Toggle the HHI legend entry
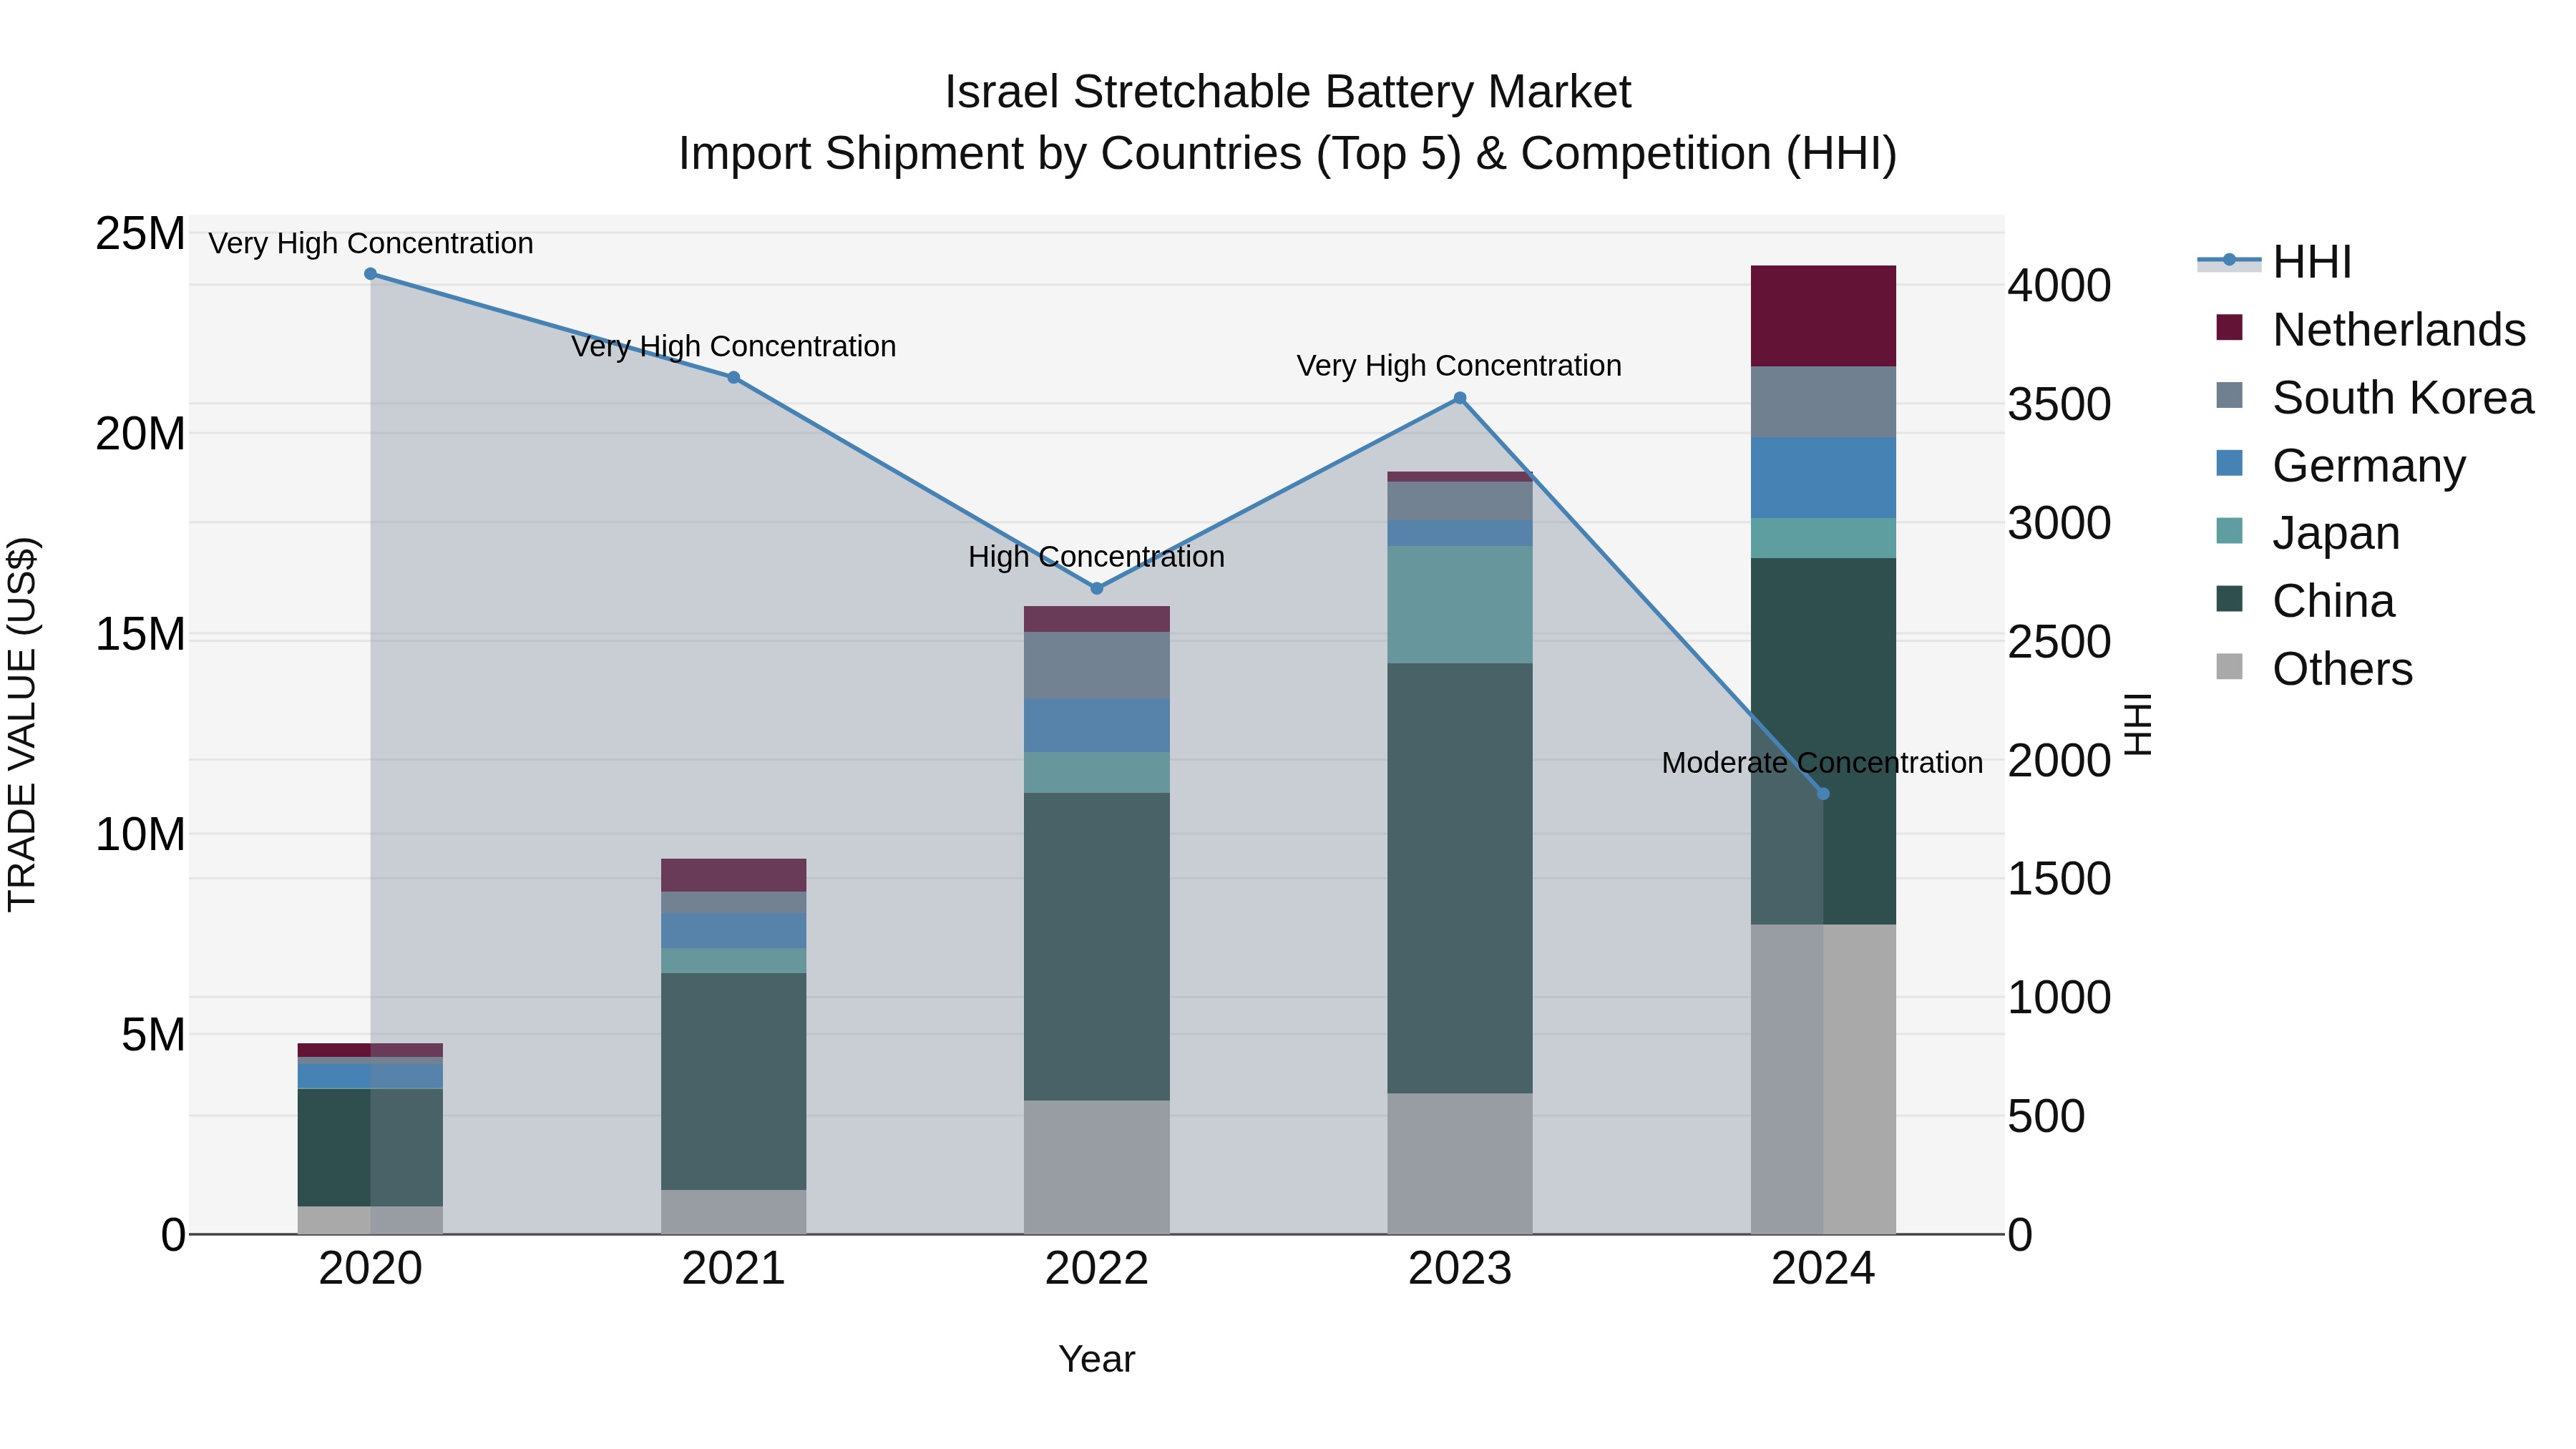The image size is (2576, 1449). pyautogui.click(x=2275, y=262)
